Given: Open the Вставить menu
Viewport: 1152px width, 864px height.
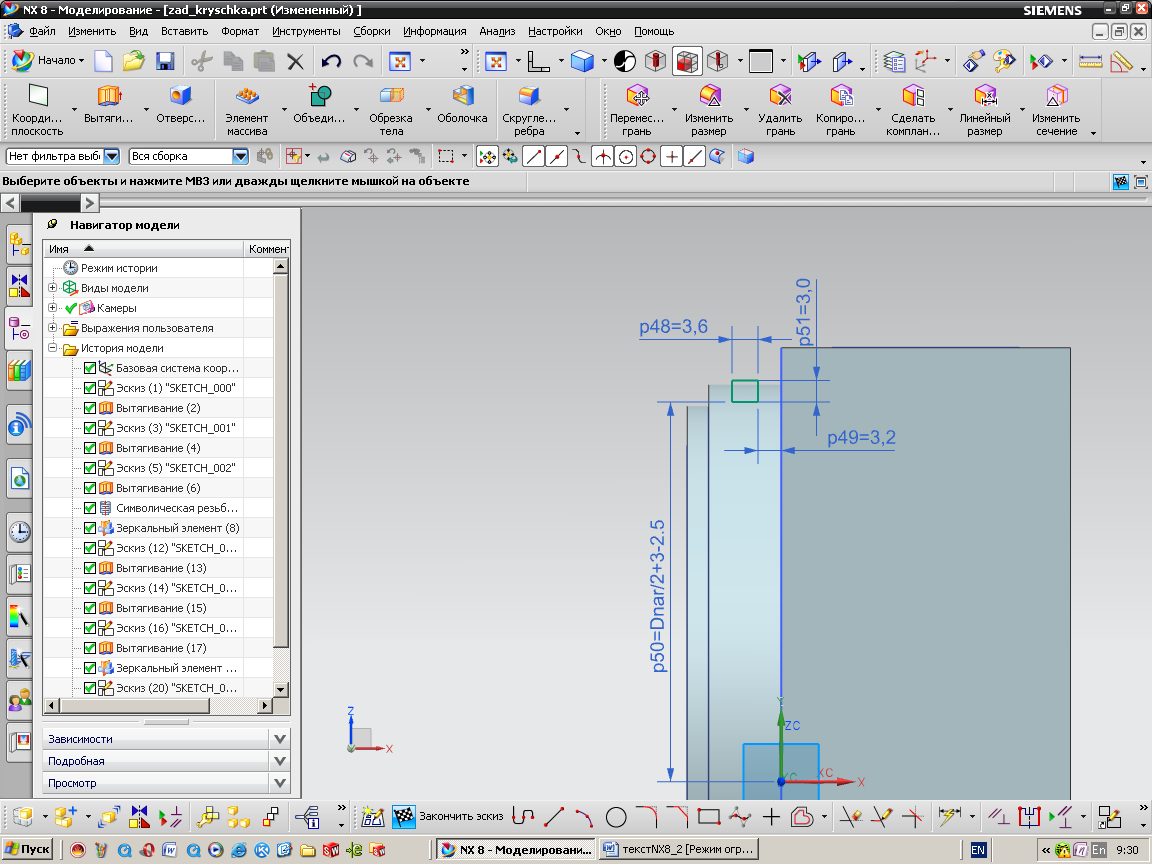Looking at the screenshot, I should pos(184,31).
